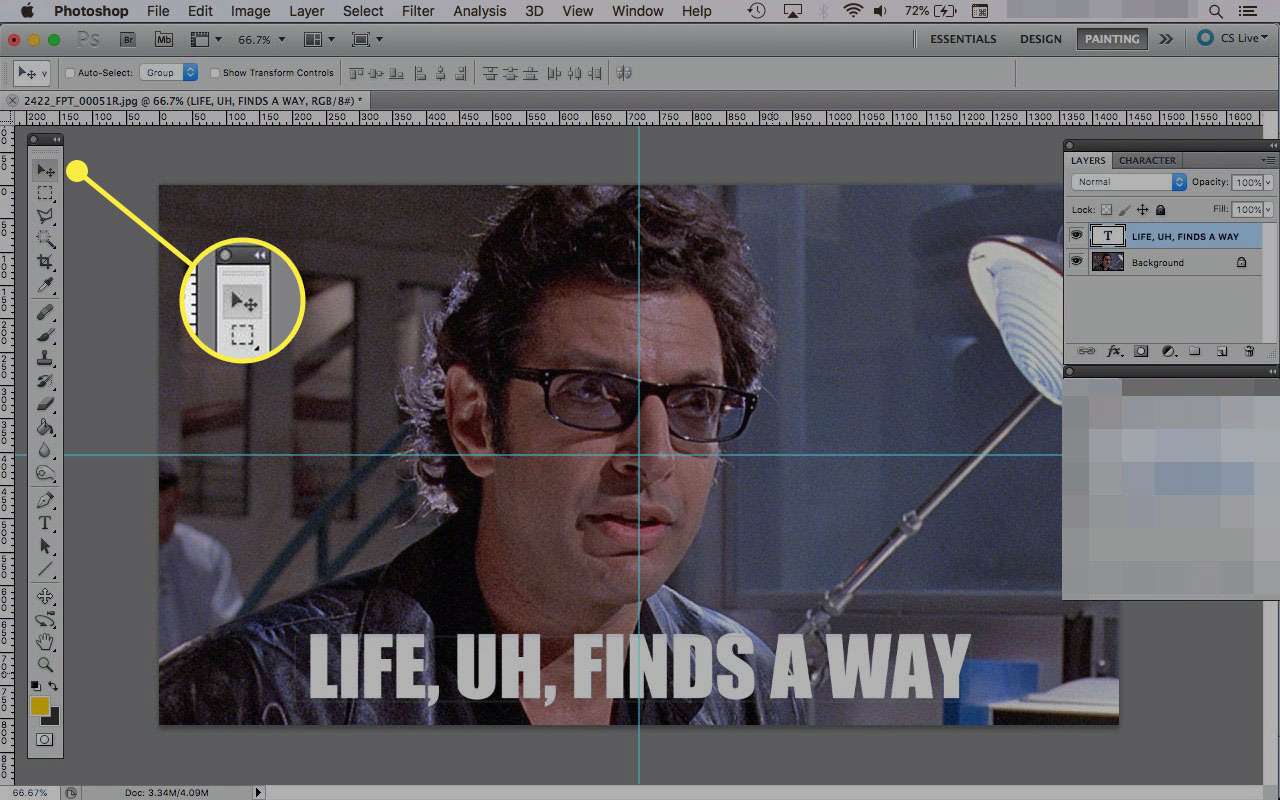Create new fill or adjustment layer

point(1168,352)
